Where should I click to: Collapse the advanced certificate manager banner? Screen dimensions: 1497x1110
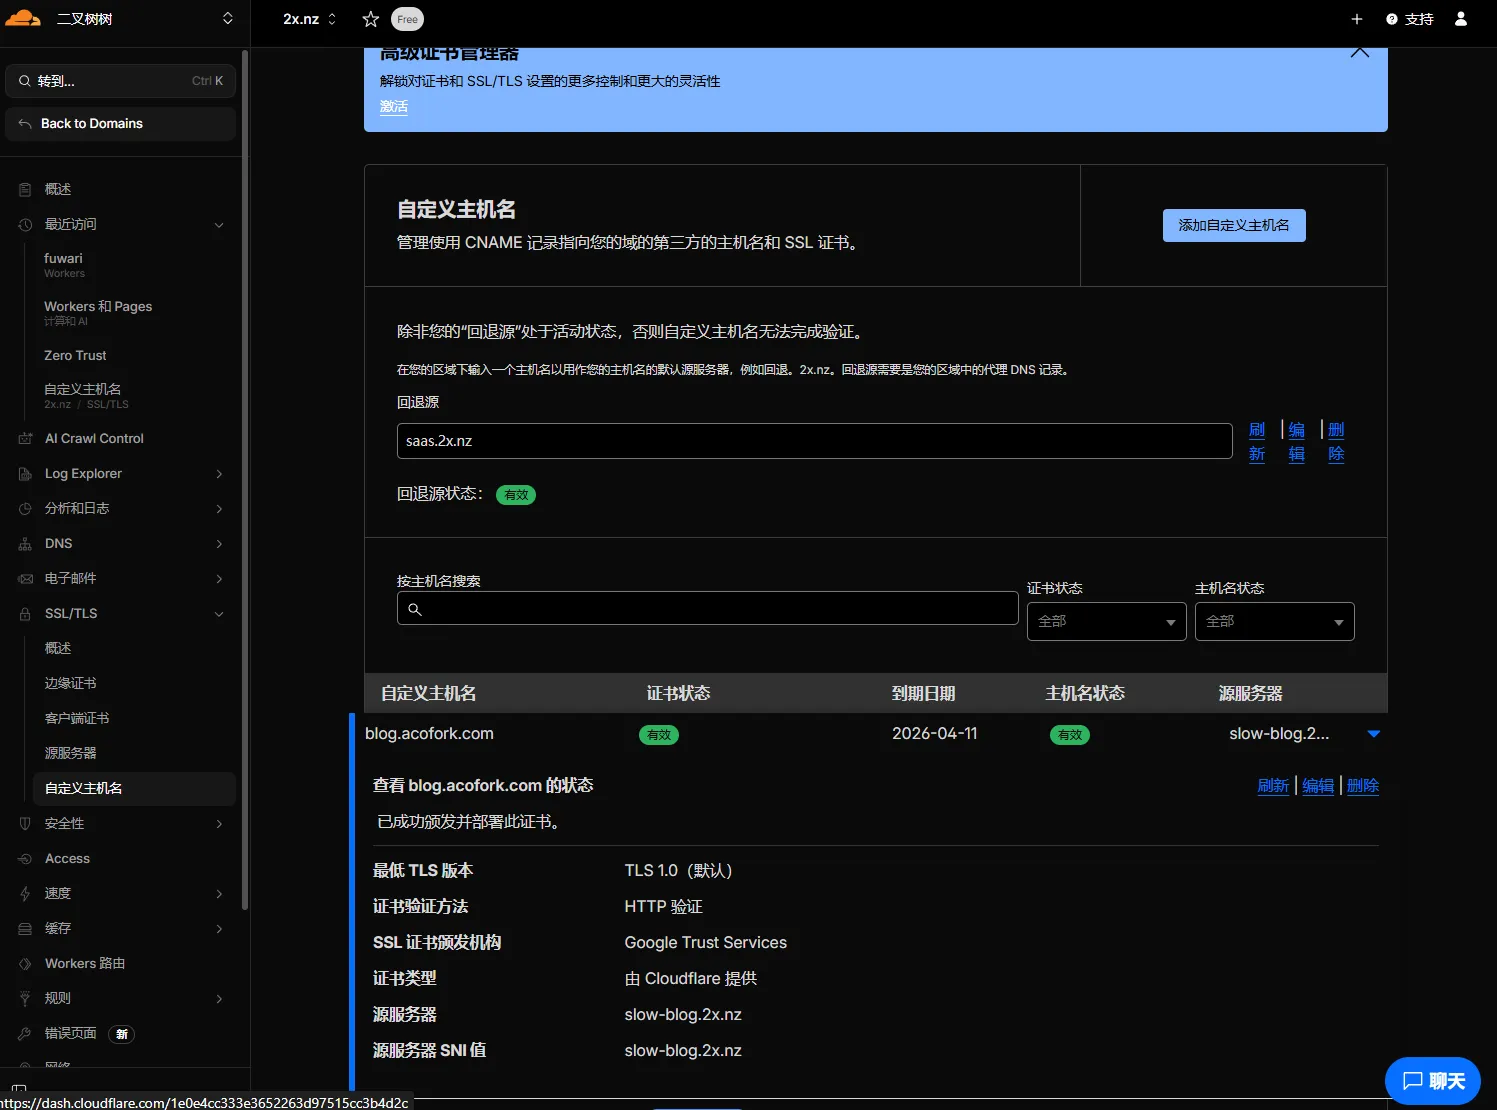[1359, 53]
